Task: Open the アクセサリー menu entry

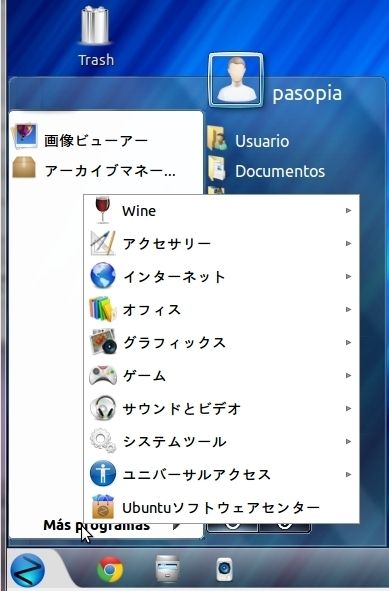Action: click(x=221, y=243)
